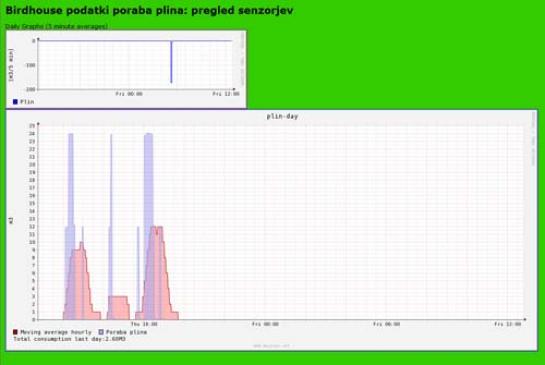The image size is (545, 365).
Task: Click the Total consumption last day text
Action: [69, 339]
